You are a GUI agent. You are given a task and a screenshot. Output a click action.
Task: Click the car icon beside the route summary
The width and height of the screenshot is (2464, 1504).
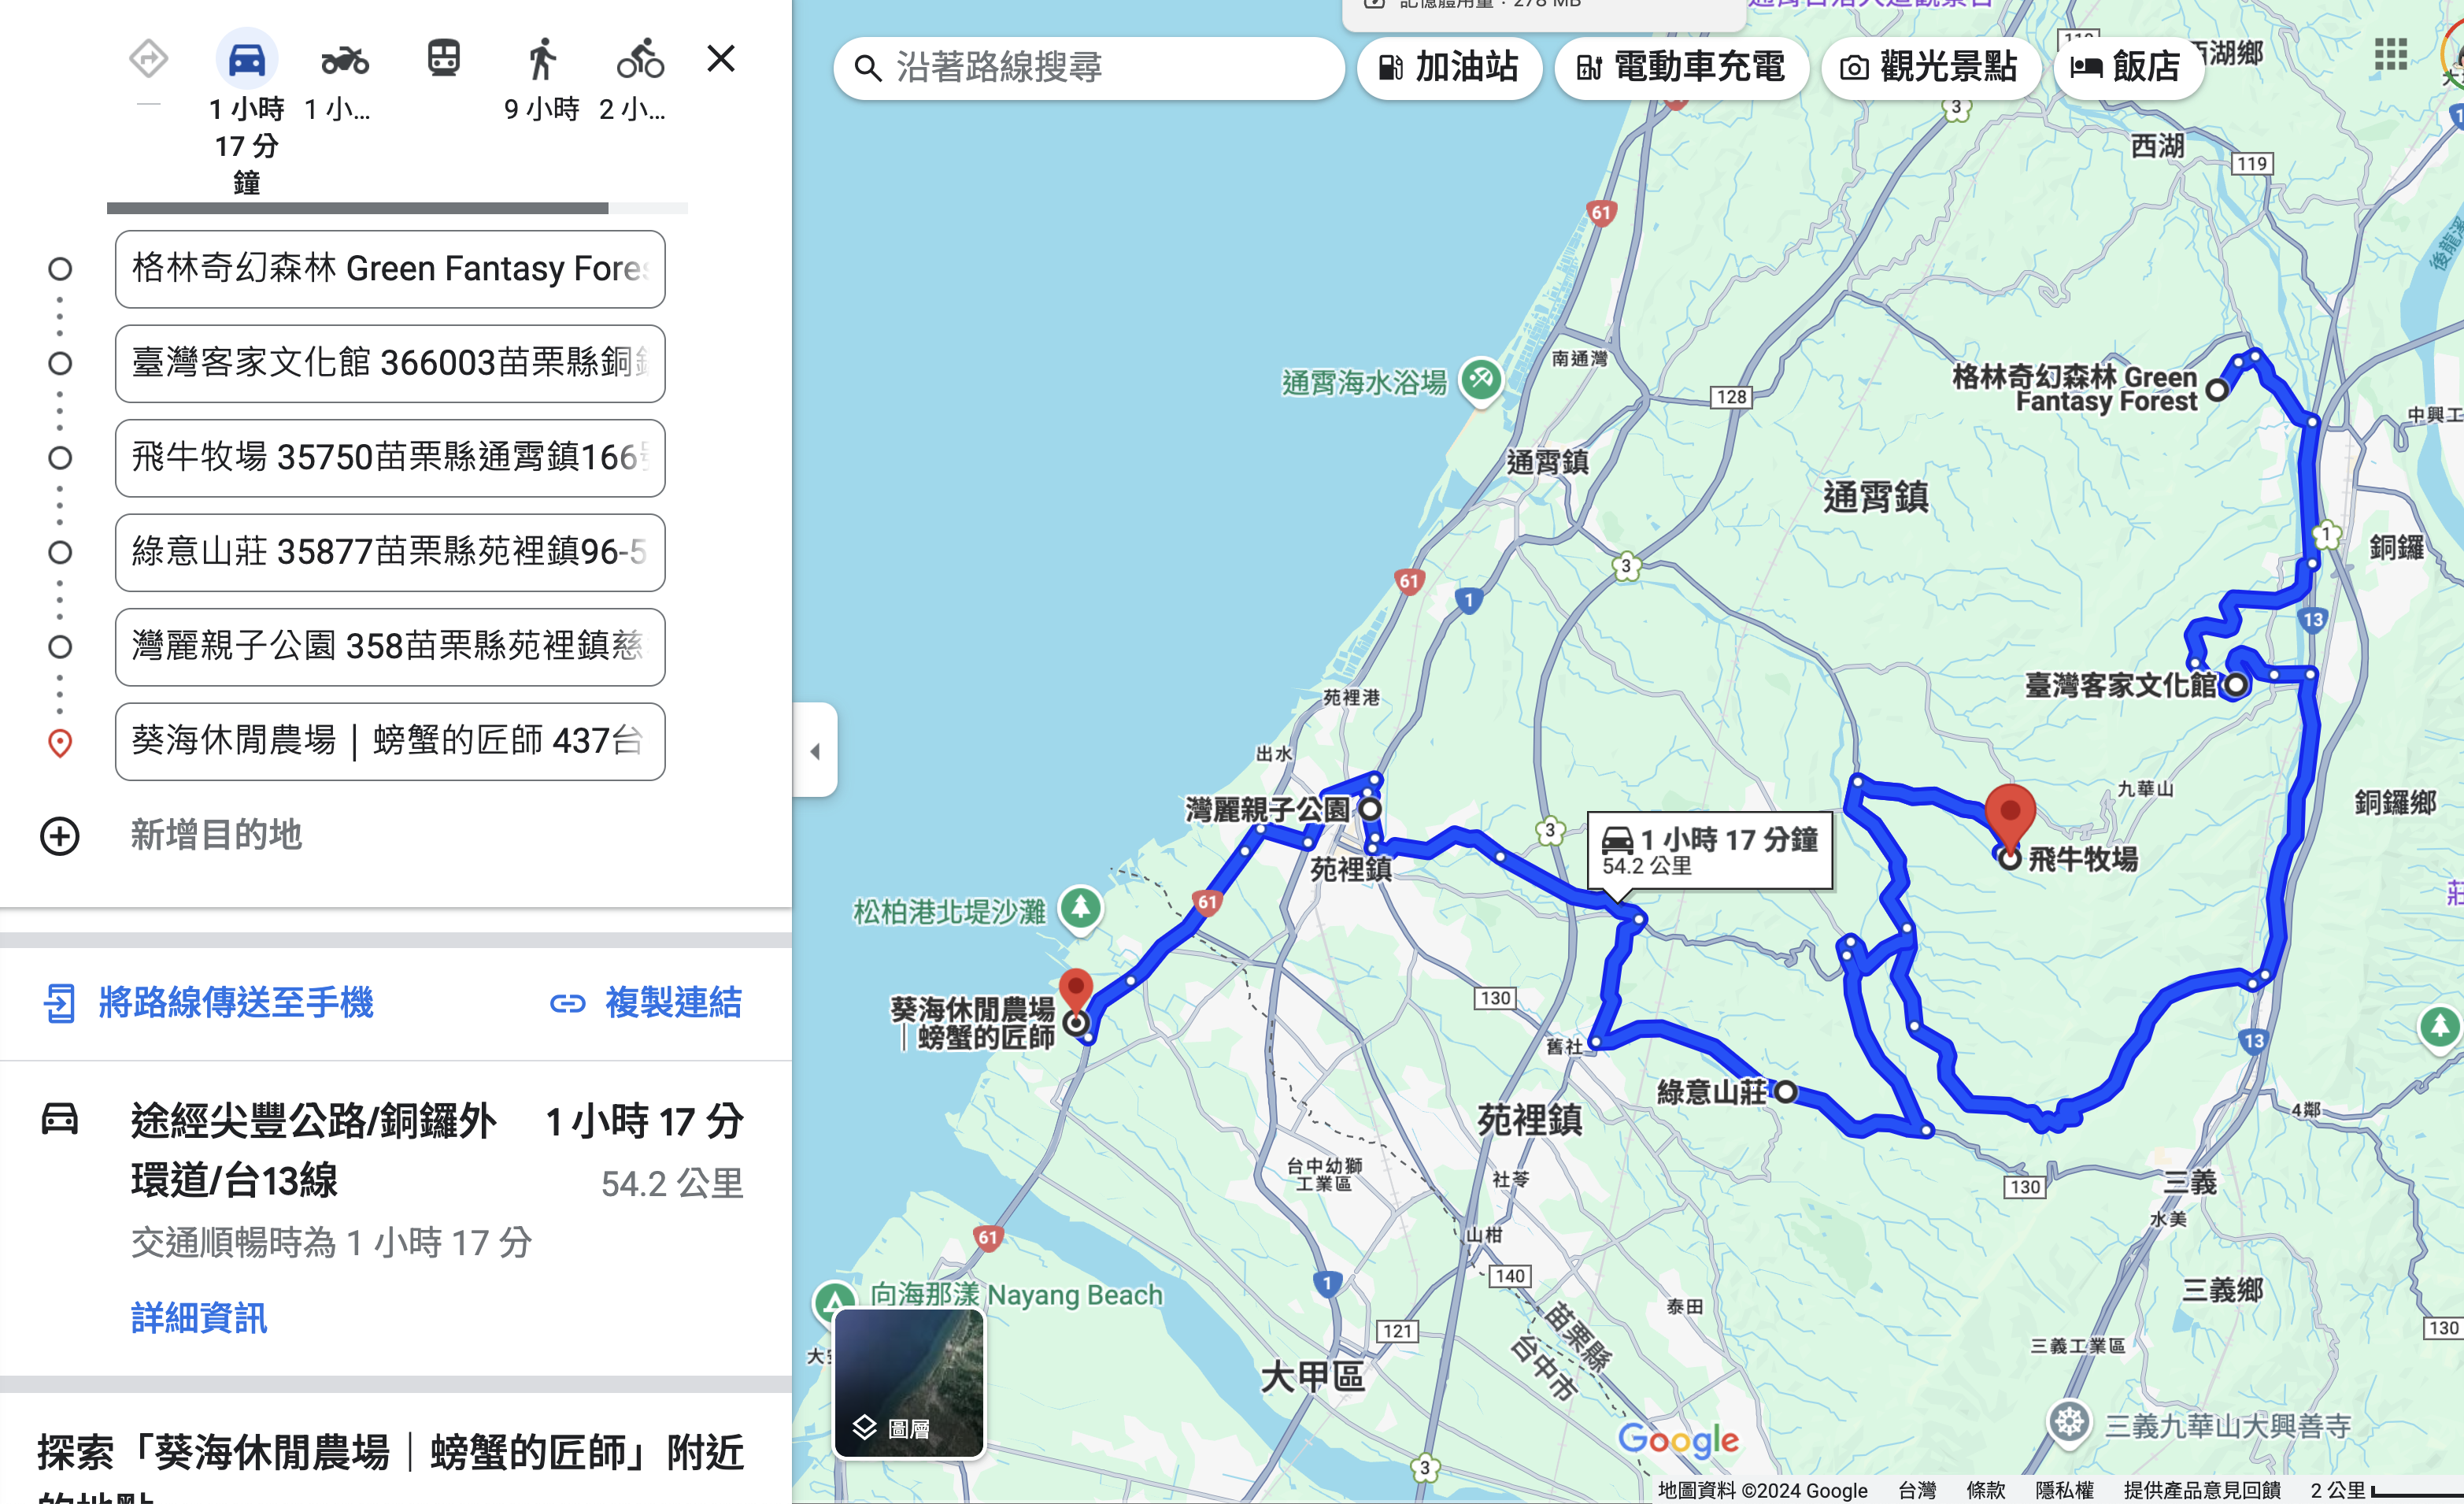(x=60, y=1119)
